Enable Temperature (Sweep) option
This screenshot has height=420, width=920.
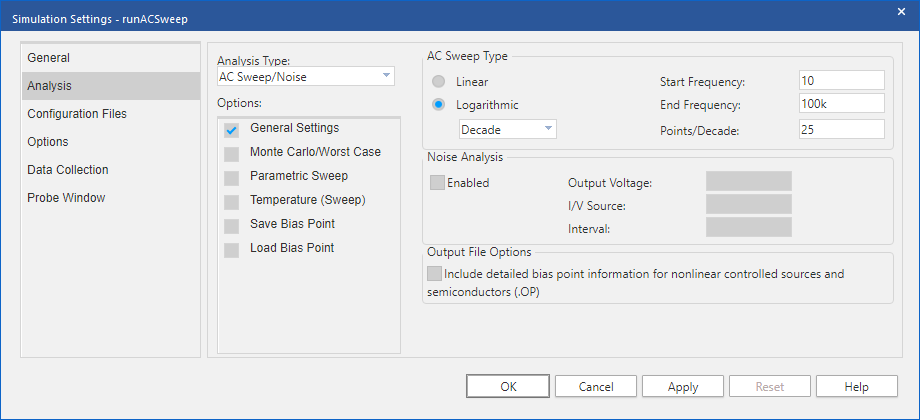tap(232, 202)
